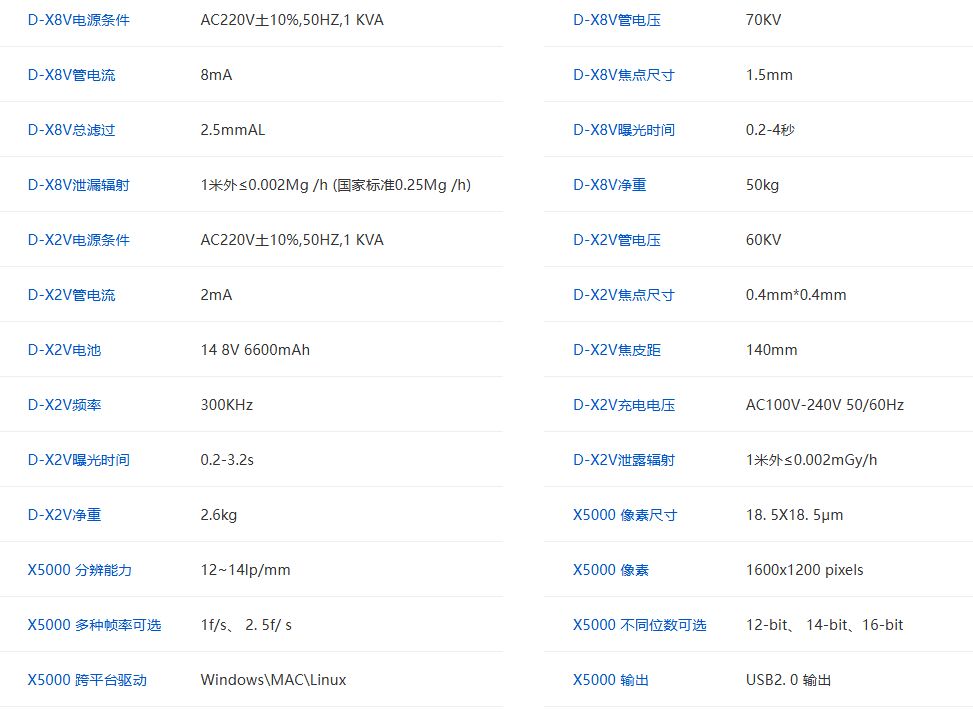Screen dimensions: 973x710
Task: Click the Windows\MAC\Linux value text
Action: (273, 680)
